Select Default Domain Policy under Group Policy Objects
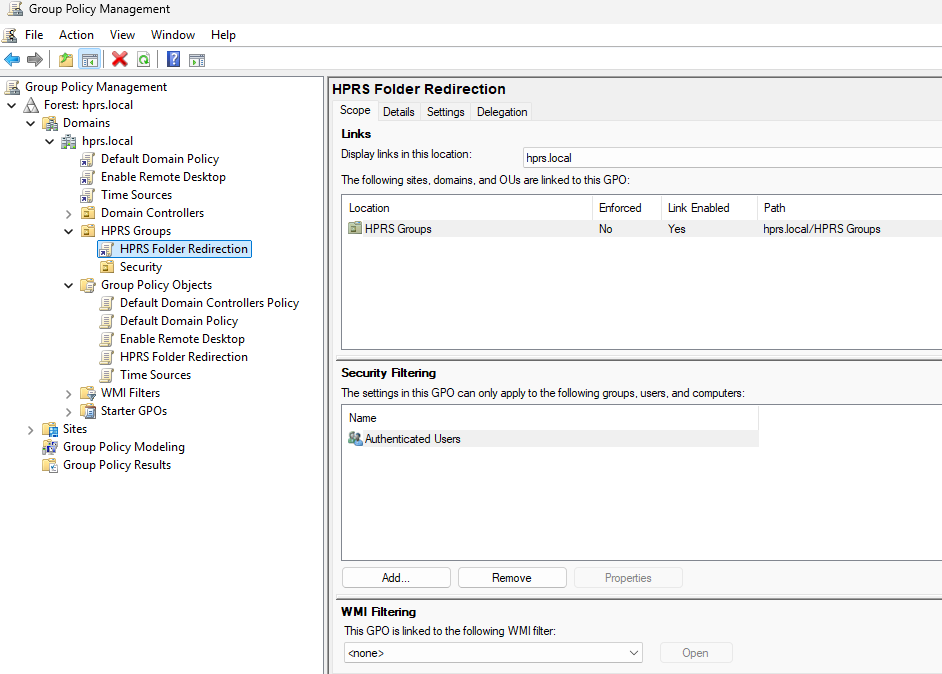The height and width of the screenshot is (674, 942). [178, 321]
